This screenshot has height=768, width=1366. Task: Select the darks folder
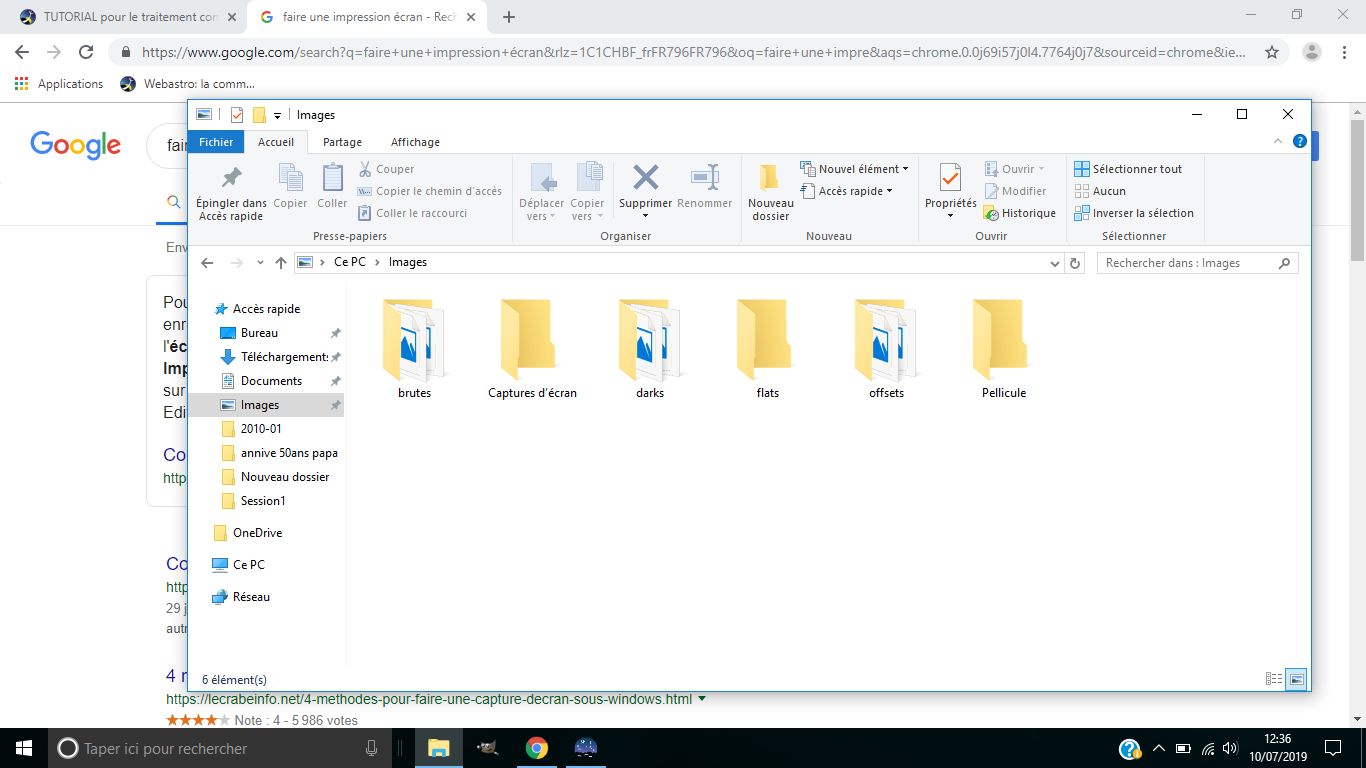tap(650, 350)
